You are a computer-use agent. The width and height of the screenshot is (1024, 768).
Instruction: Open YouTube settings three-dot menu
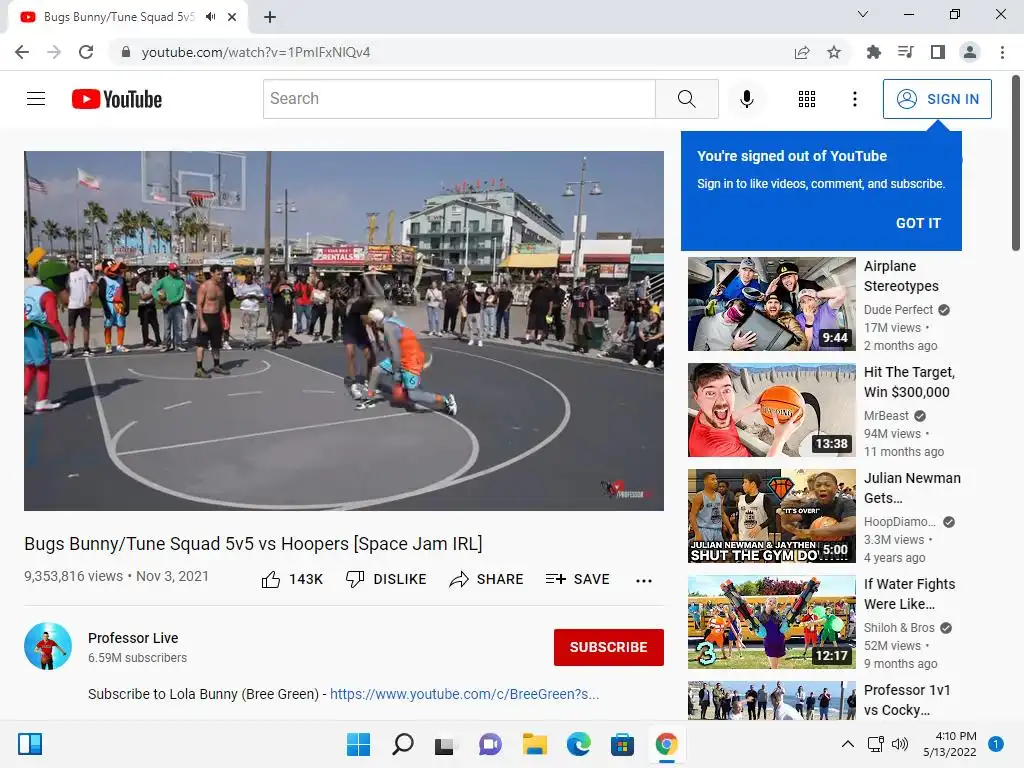(x=854, y=99)
